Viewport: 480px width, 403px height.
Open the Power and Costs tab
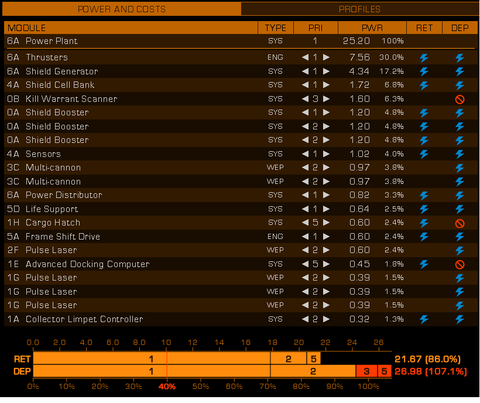tap(121, 9)
